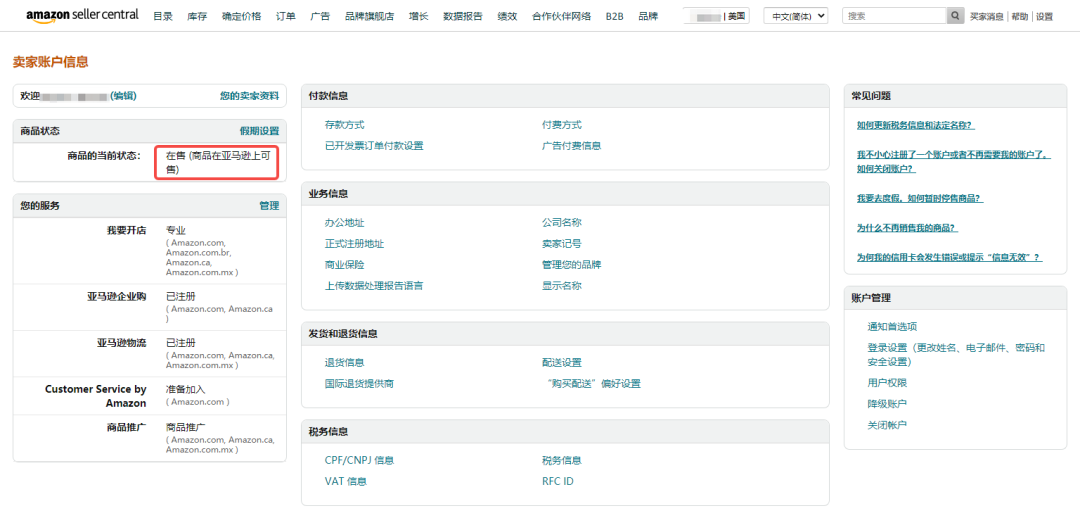Screen dimensions: 1080x518
Task: Open 商业保险 link
Action: (344, 265)
